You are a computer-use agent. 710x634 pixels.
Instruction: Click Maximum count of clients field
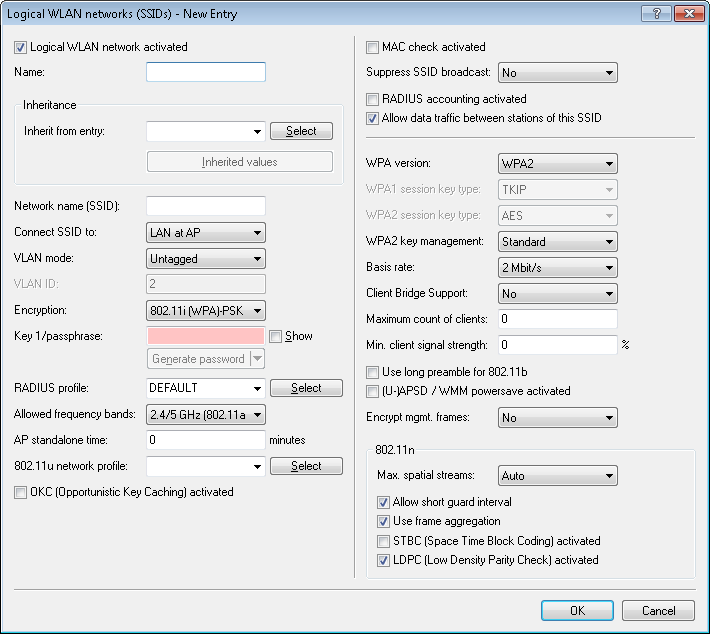[x=557, y=319]
